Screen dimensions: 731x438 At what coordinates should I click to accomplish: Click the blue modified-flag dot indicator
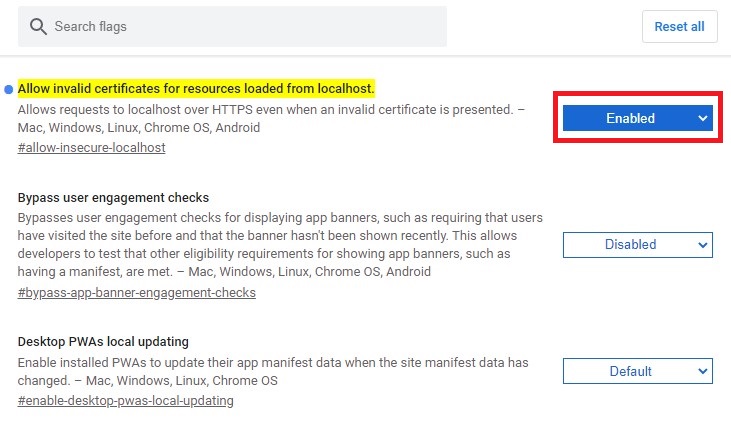point(9,89)
